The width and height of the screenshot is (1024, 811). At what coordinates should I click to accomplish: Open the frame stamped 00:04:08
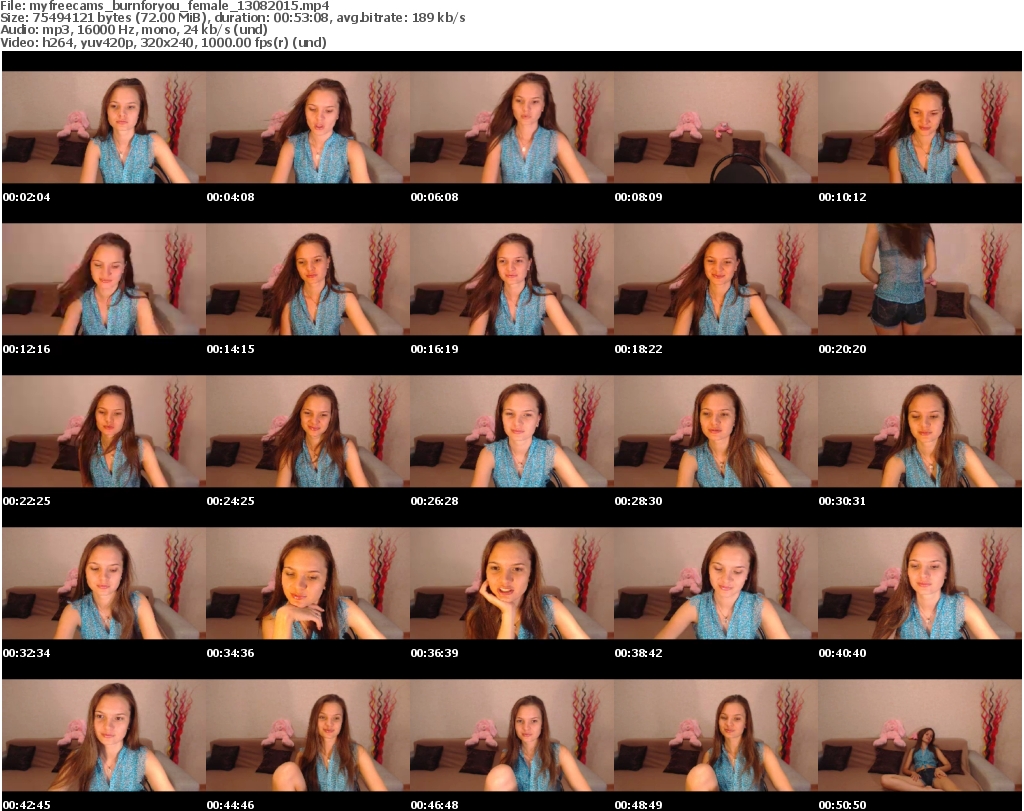click(308, 127)
